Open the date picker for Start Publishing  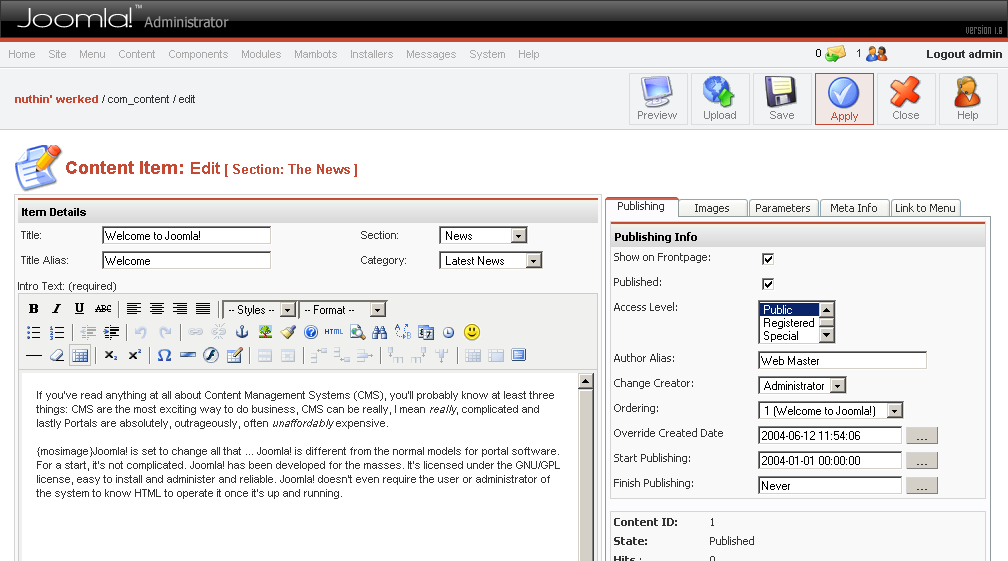point(922,461)
